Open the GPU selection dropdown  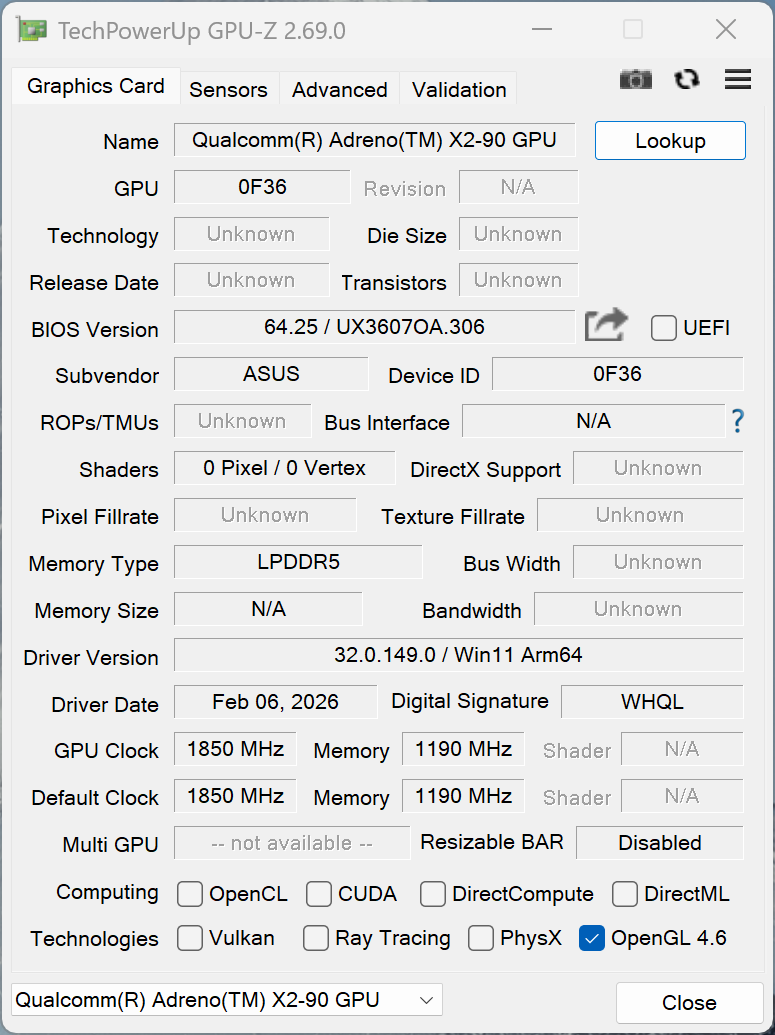pyautogui.click(x=226, y=999)
